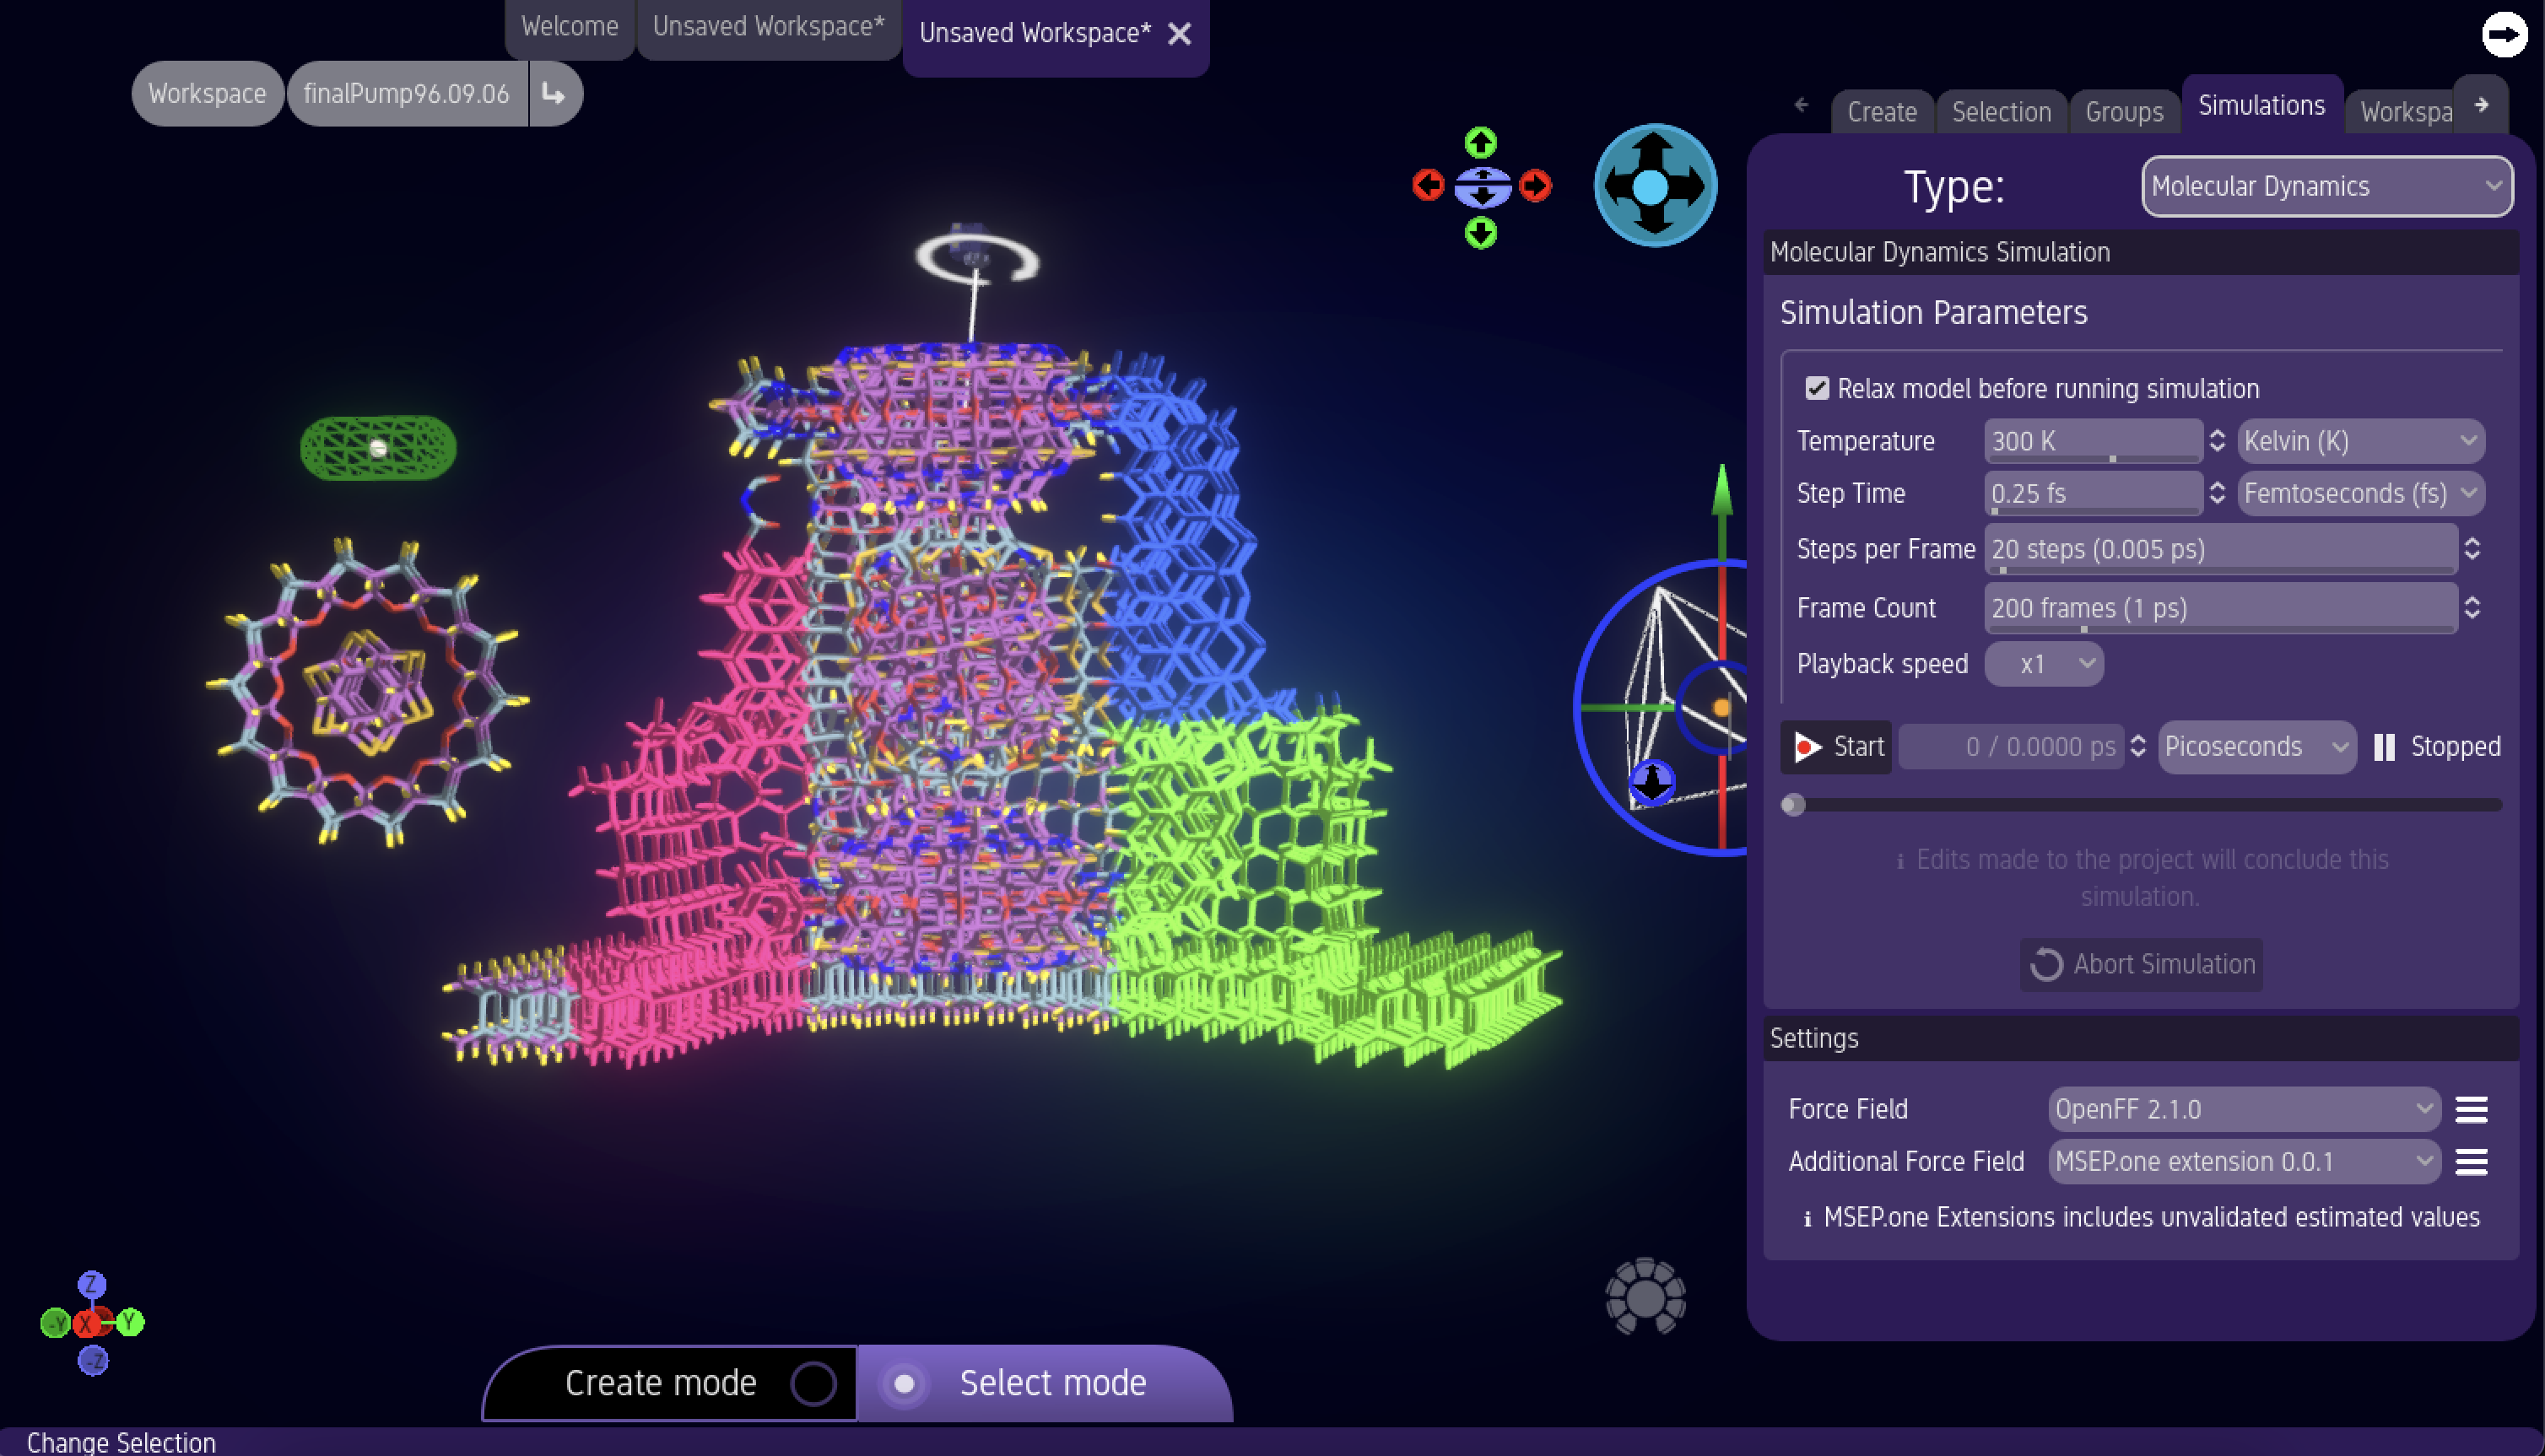Activate Select mode radio button
The height and width of the screenshot is (1456, 2545).
905,1383
